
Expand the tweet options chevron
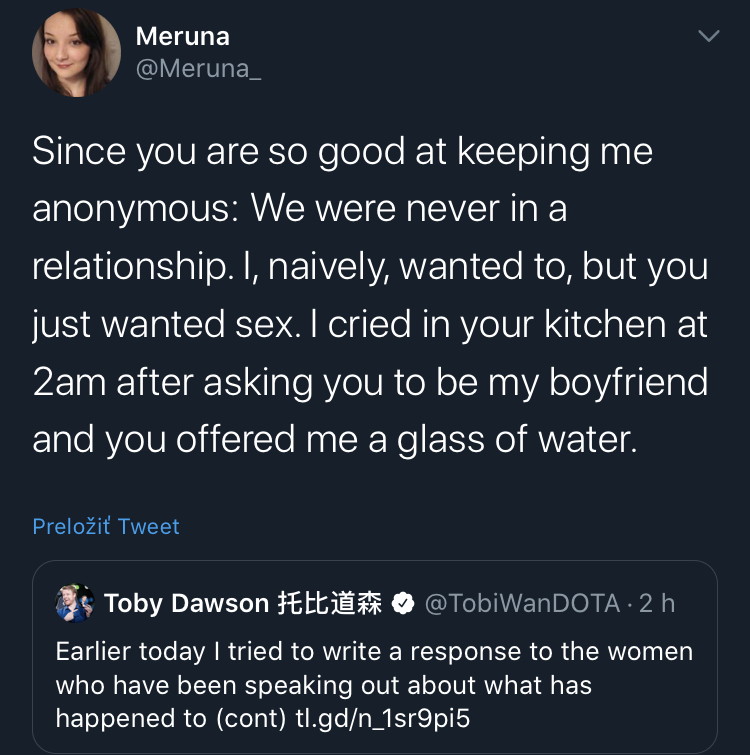pyautogui.click(x=708, y=36)
